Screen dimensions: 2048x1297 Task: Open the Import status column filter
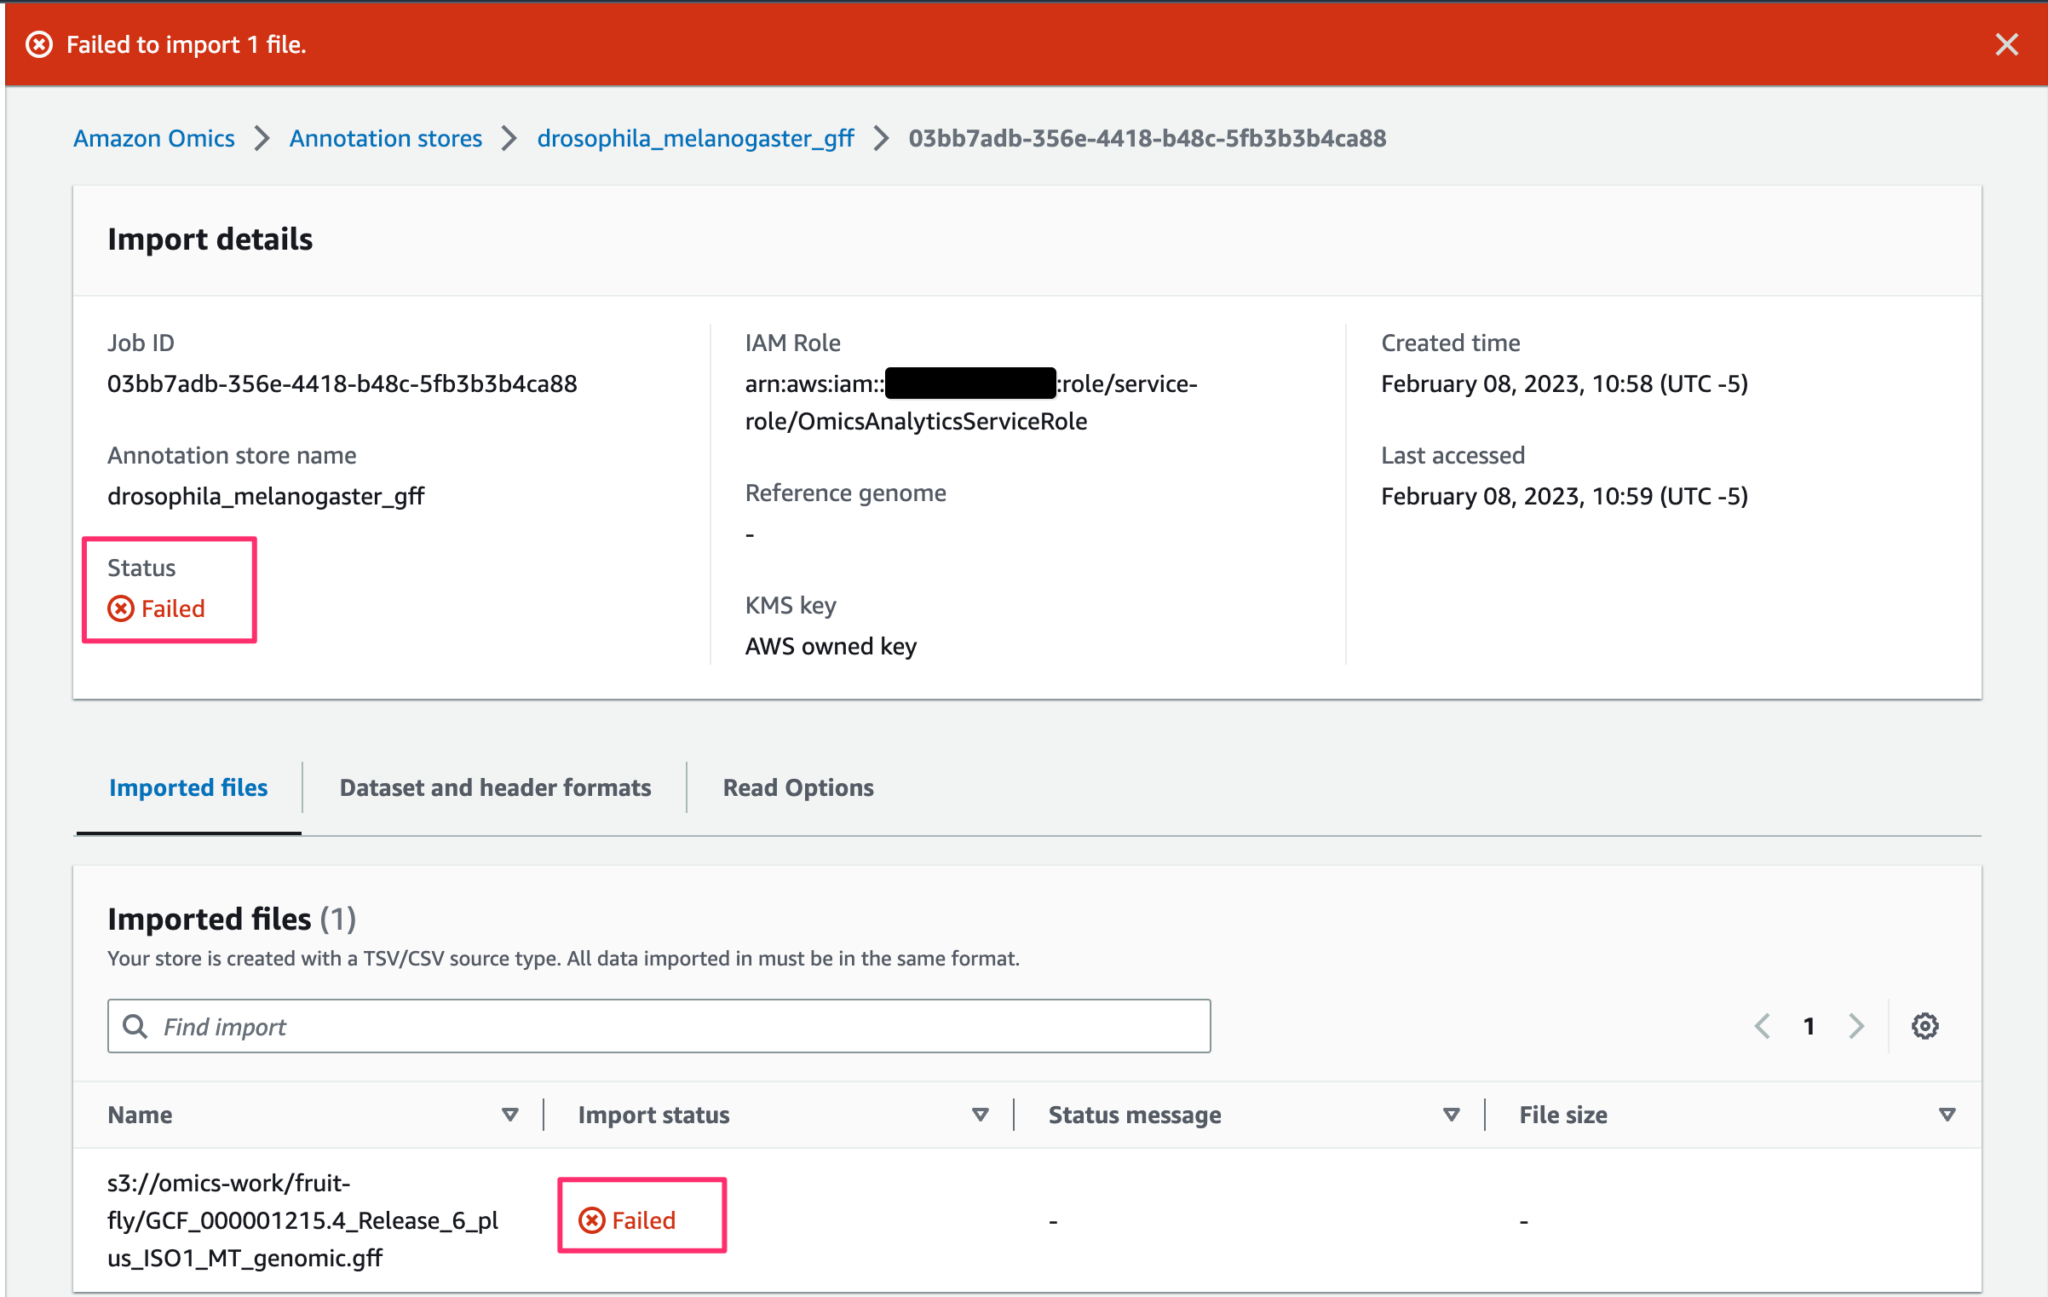coord(980,1114)
